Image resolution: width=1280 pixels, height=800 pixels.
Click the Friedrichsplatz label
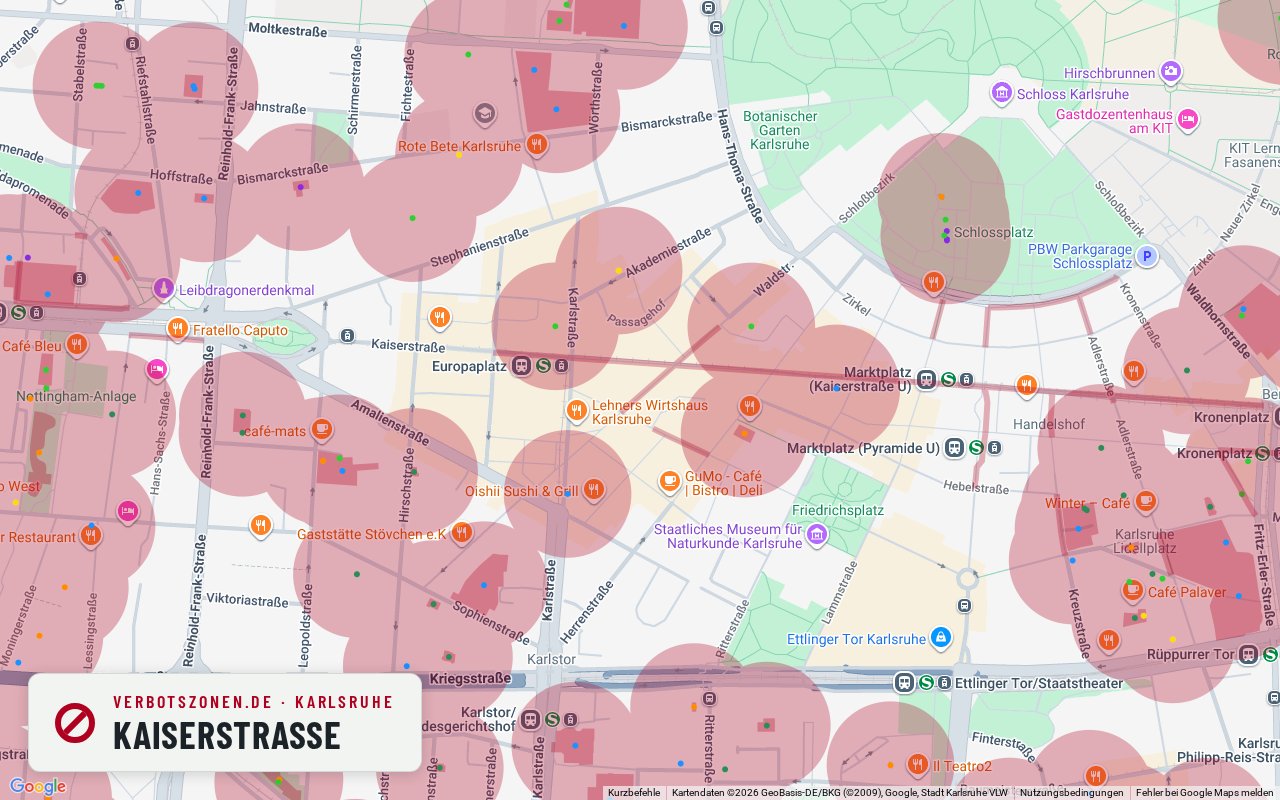(x=838, y=510)
